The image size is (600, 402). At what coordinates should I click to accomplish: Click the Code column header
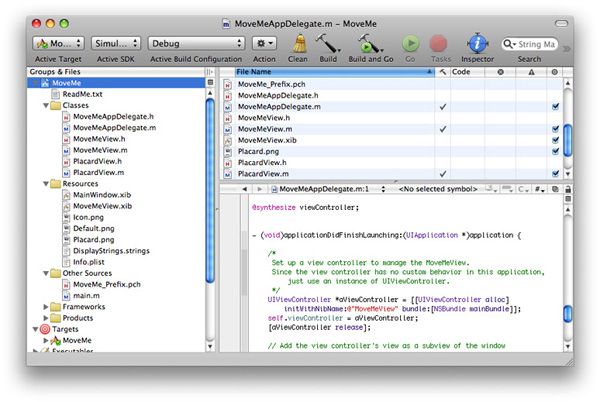coord(467,72)
